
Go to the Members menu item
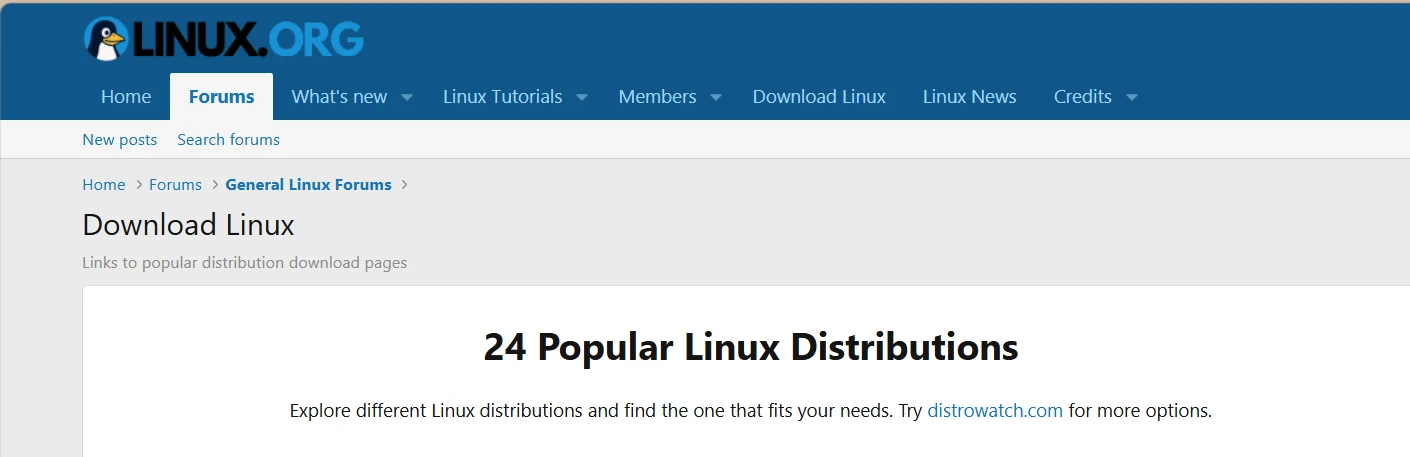[x=657, y=97]
